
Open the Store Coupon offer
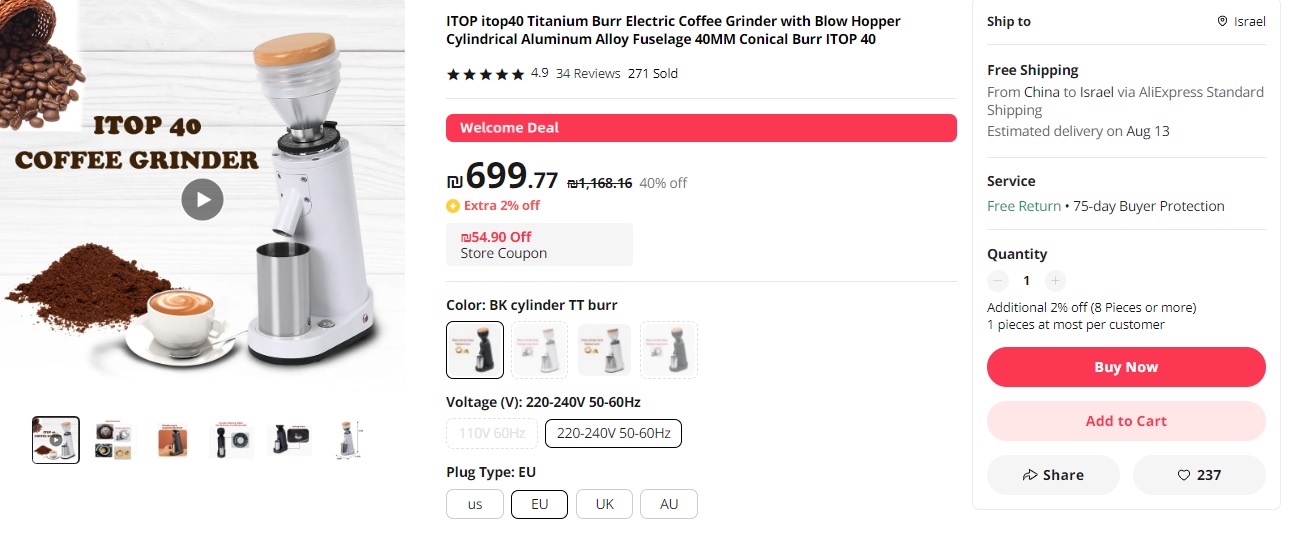click(x=539, y=245)
